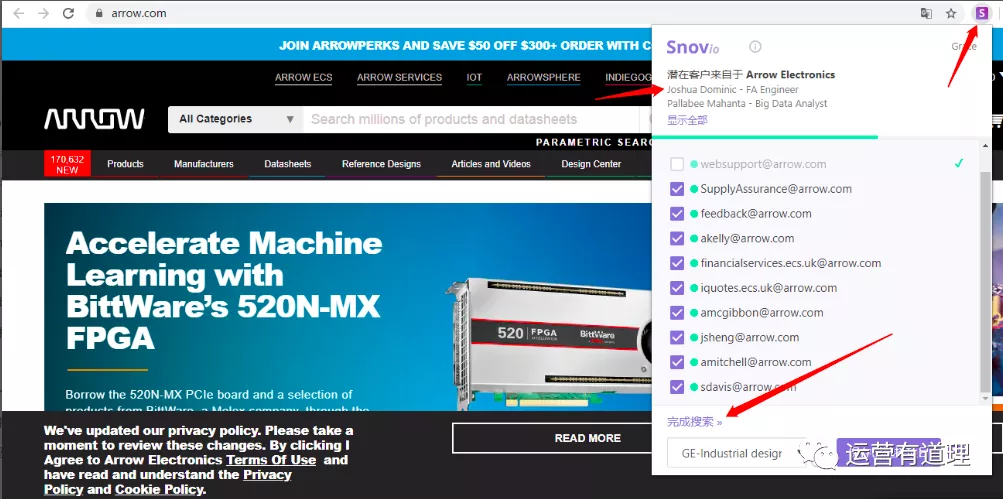
Task: Click the READ MORE button
Action: [587, 438]
